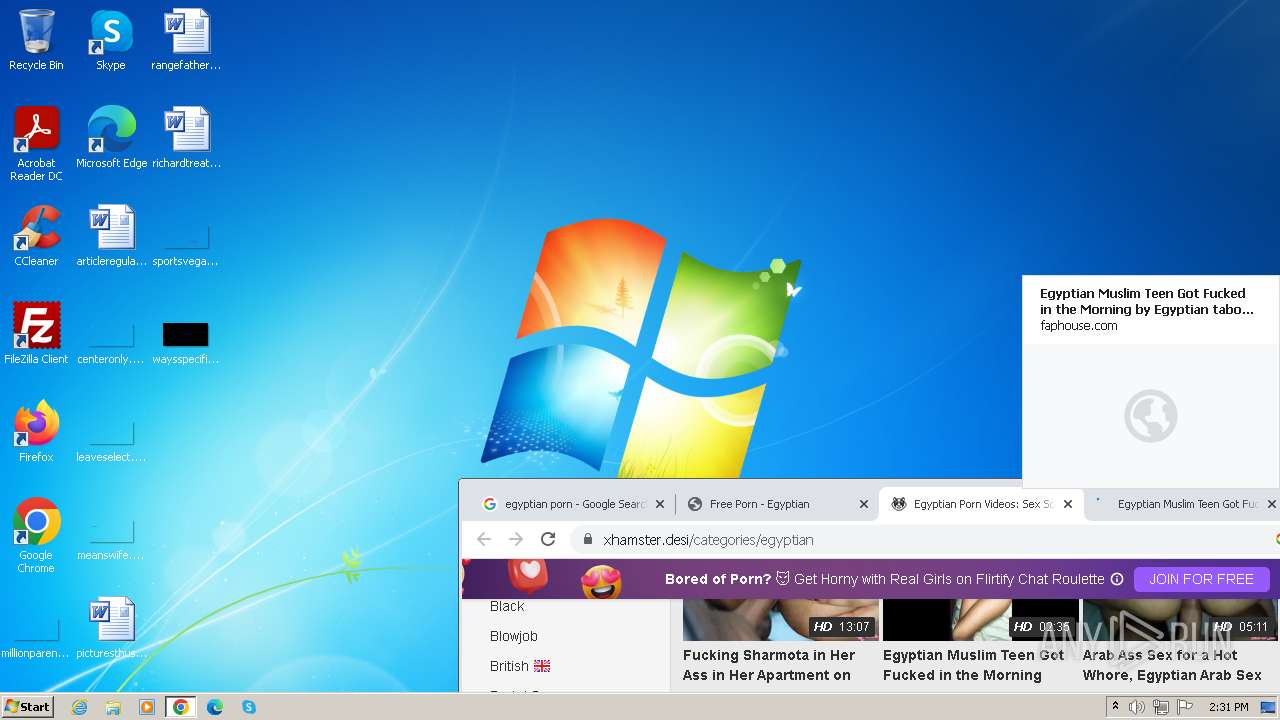The image size is (1280, 720).
Task: Launch FileZilla Client shortcut
Action: click(36, 334)
